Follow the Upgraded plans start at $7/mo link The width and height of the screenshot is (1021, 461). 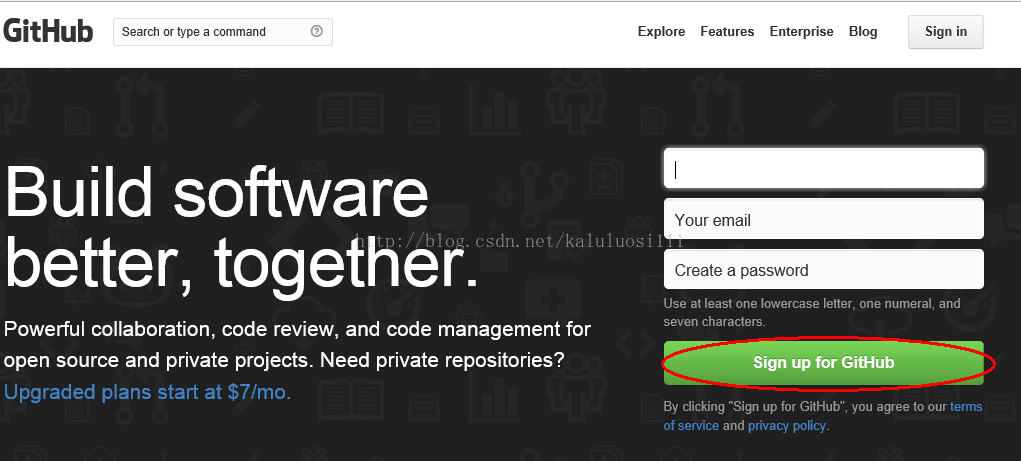click(147, 392)
